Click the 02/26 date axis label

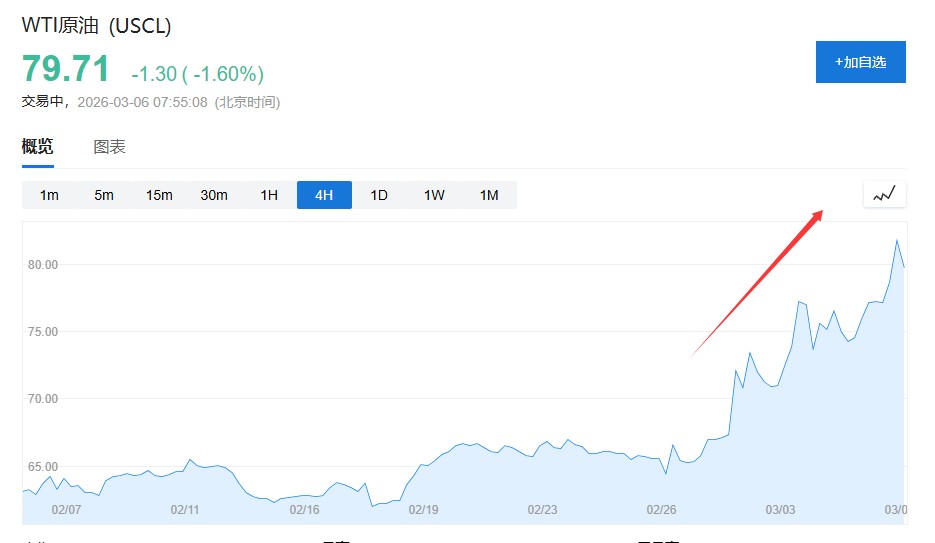click(661, 509)
